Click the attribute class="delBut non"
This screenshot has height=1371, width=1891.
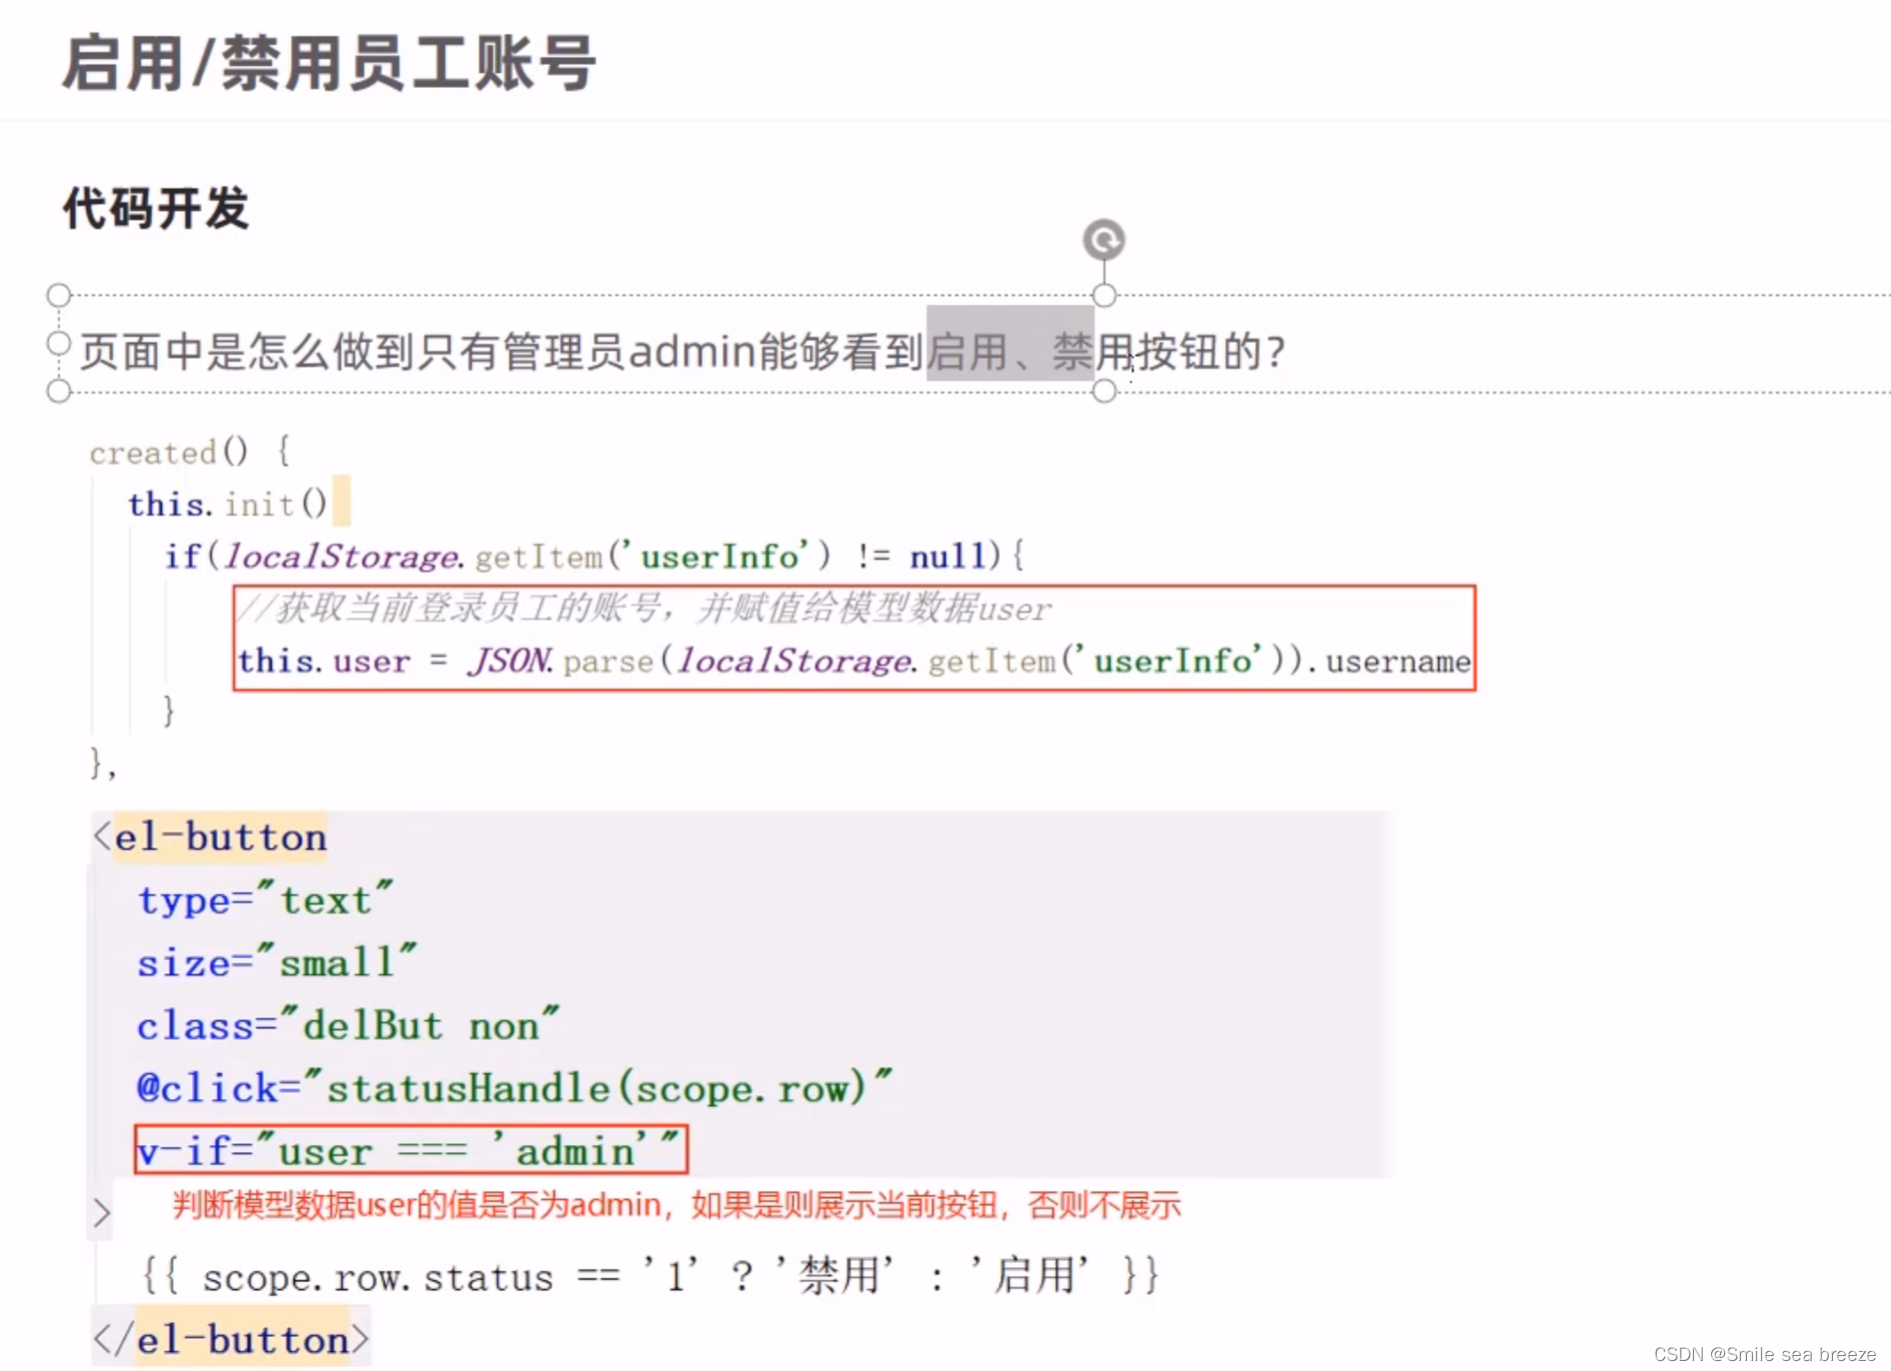(348, 1025)
